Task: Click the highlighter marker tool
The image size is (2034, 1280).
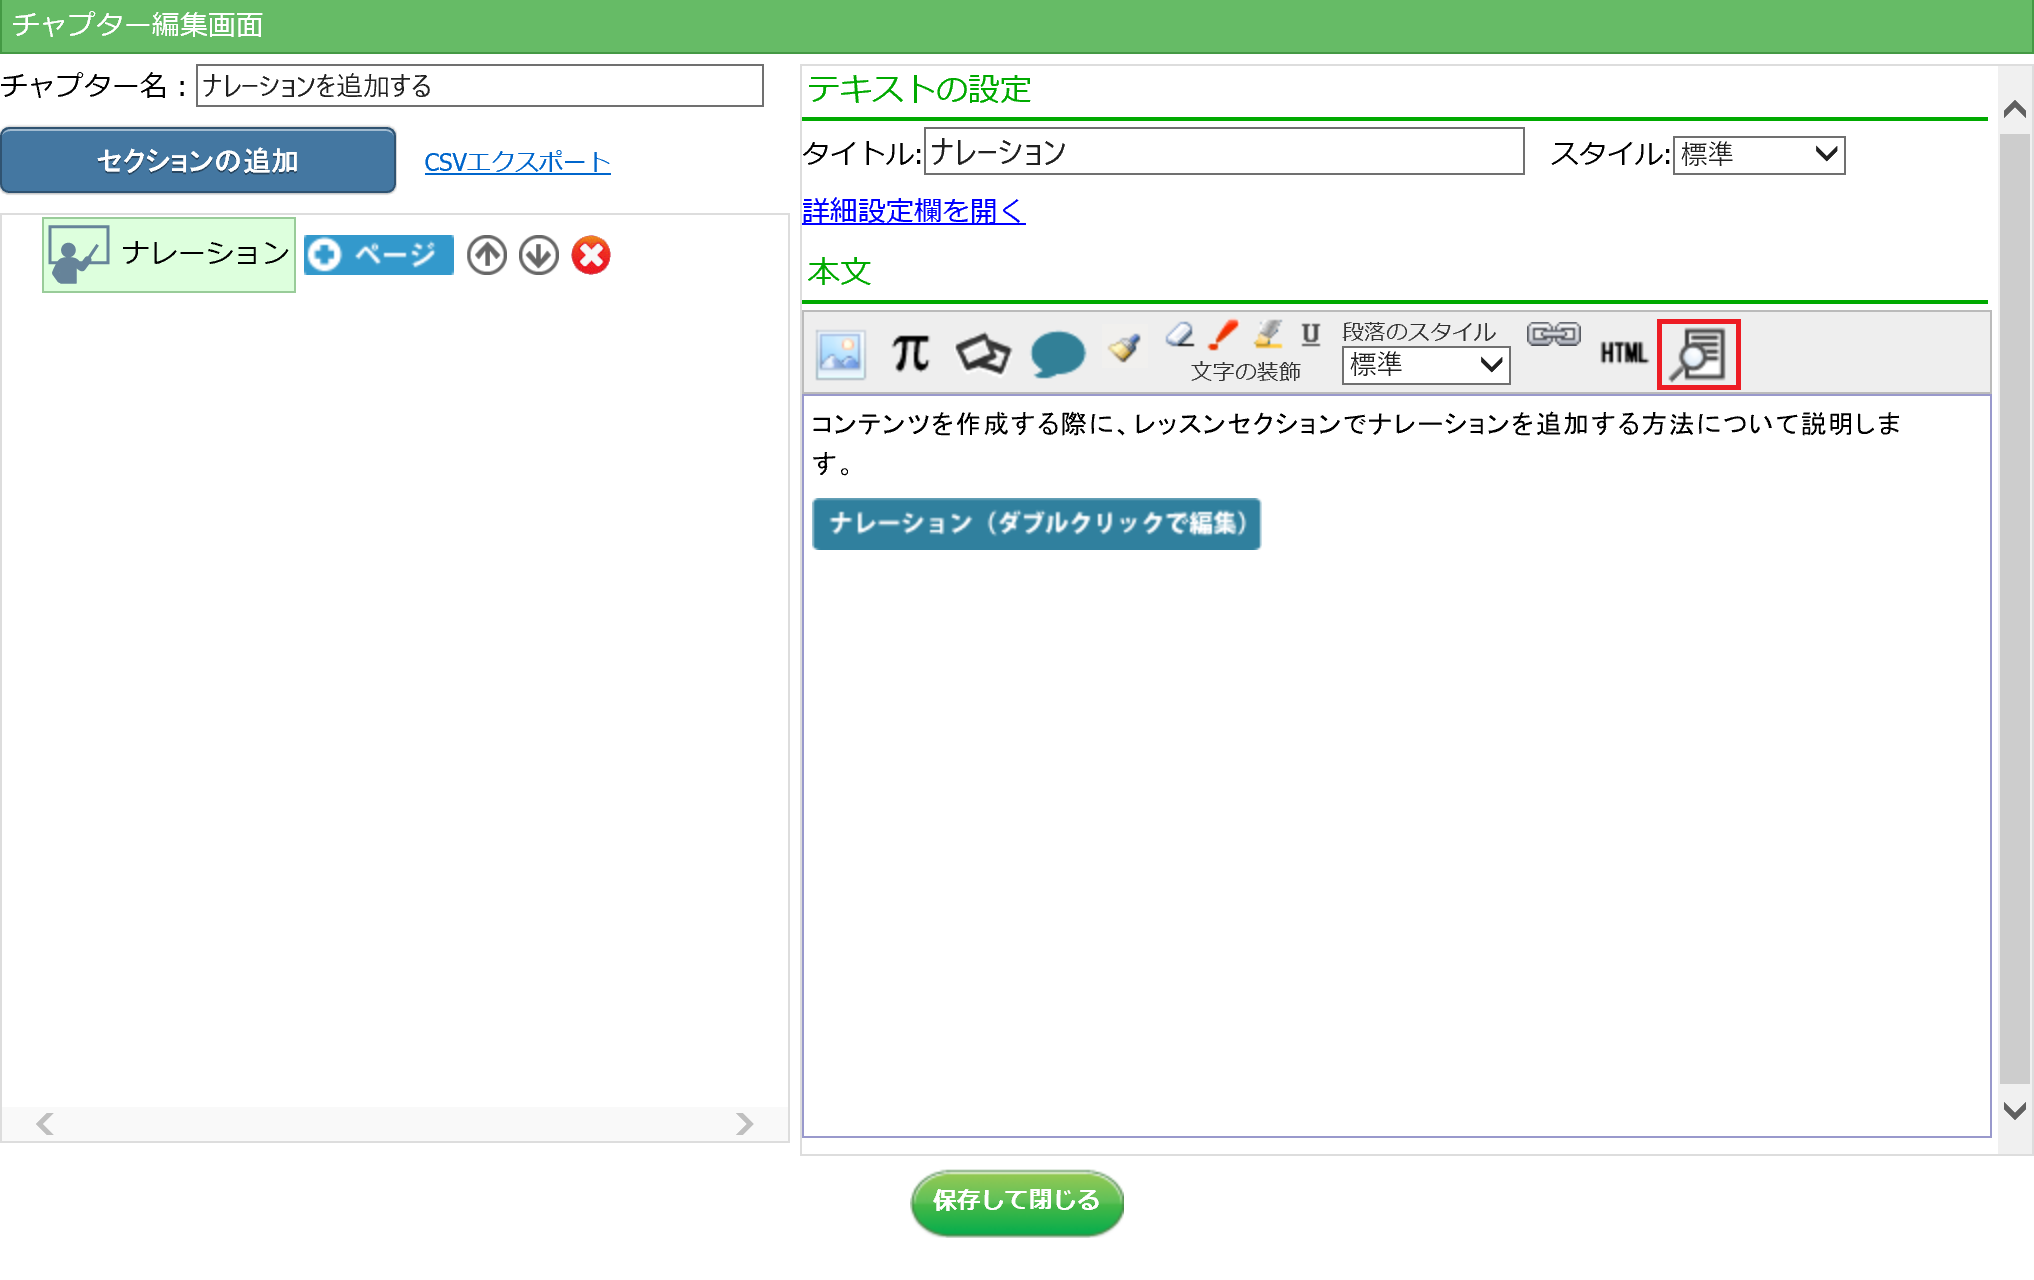Action: coord(1268,335)
